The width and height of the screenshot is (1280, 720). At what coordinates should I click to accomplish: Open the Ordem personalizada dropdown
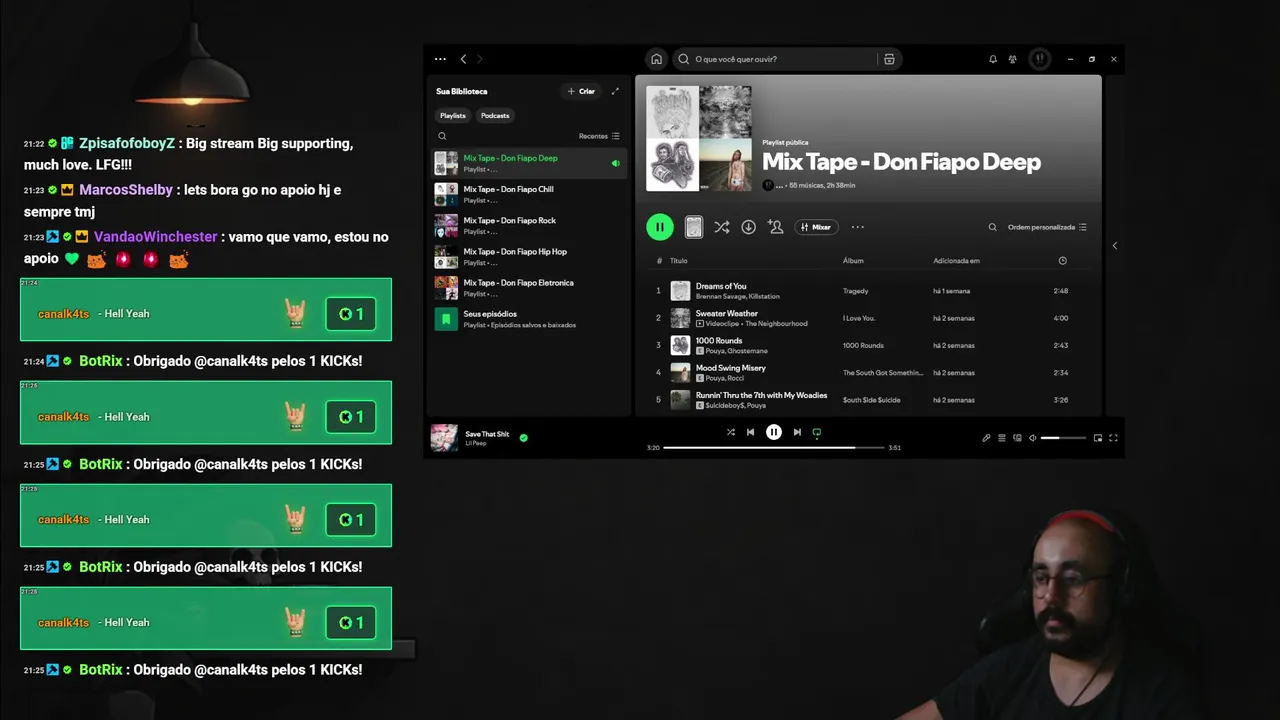coord(1047,227)
